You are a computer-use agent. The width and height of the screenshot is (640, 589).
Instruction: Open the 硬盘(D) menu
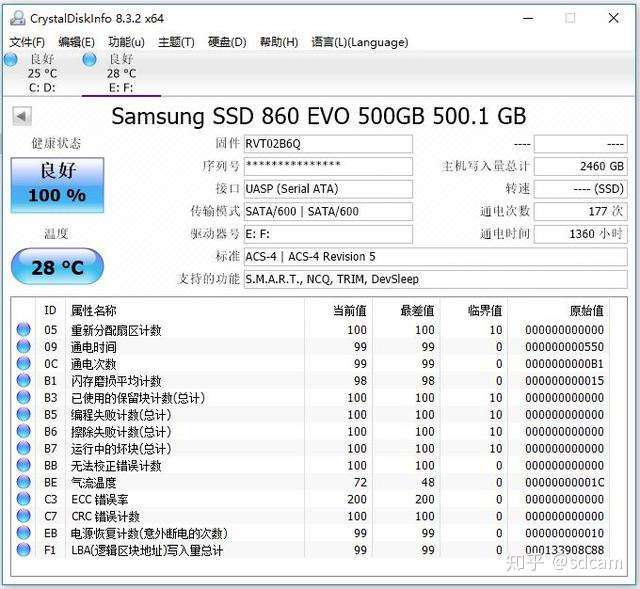(227, 42)
